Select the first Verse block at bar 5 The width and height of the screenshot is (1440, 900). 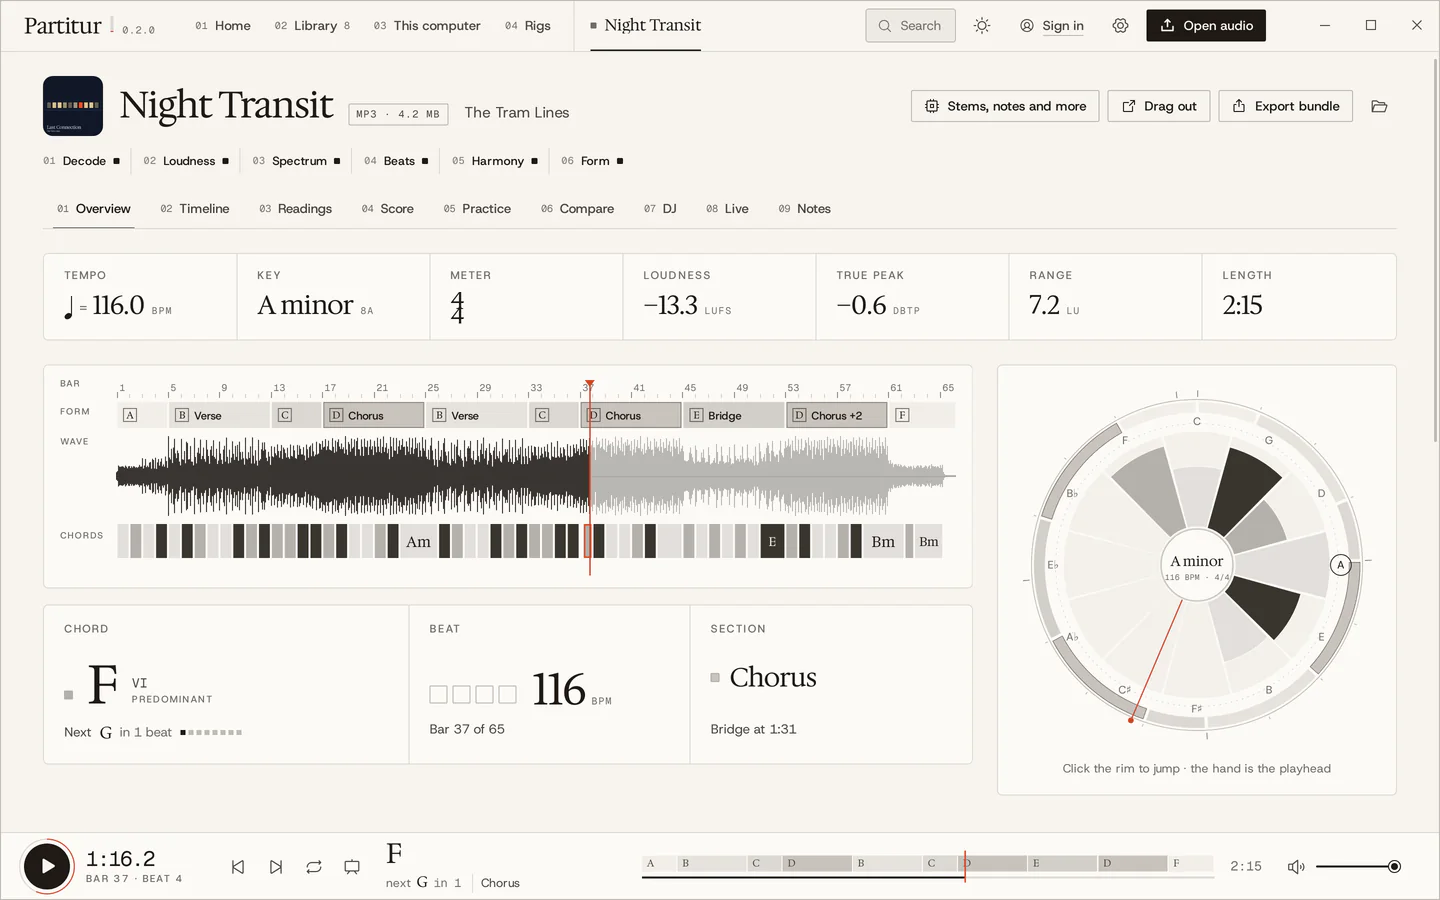[220, 415]
